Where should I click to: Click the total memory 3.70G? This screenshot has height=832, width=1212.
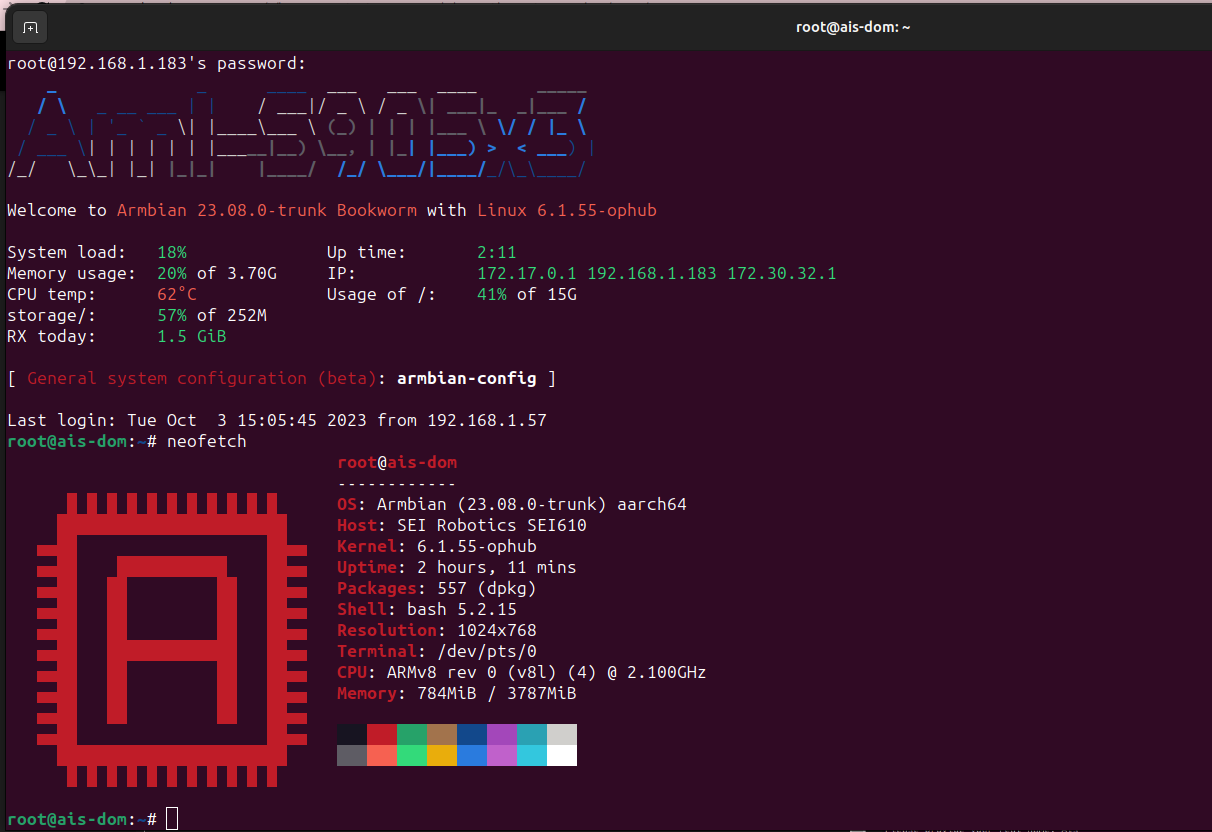tap(252, 273)
